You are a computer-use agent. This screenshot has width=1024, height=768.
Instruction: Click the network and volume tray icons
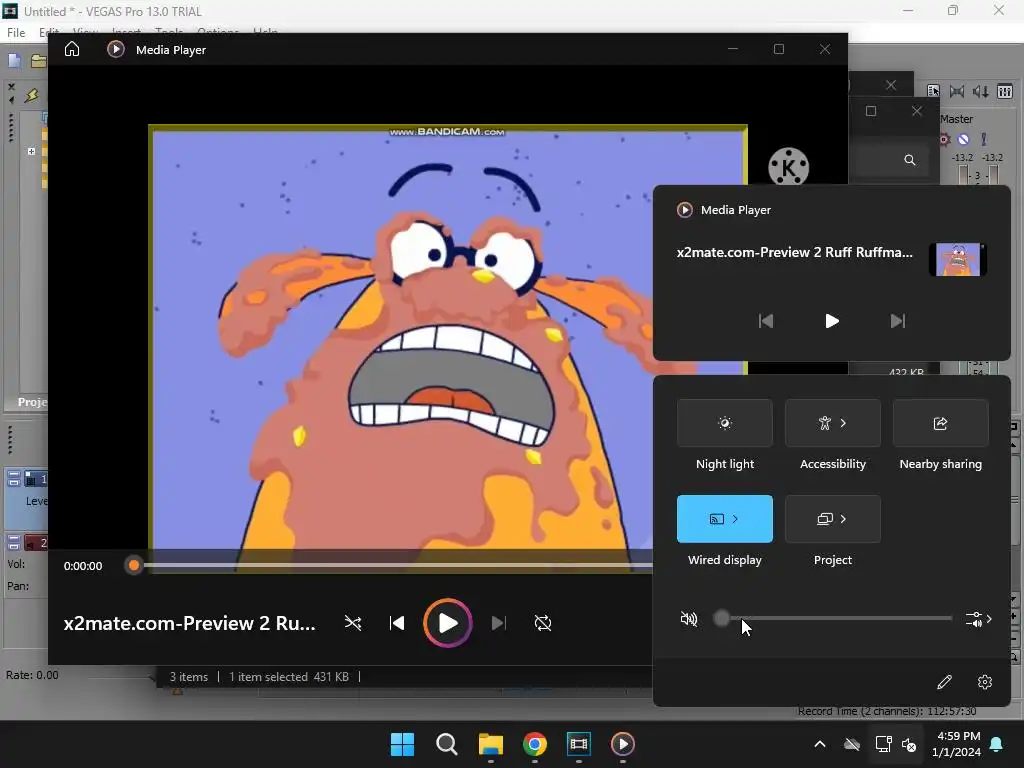click(896, 744)
